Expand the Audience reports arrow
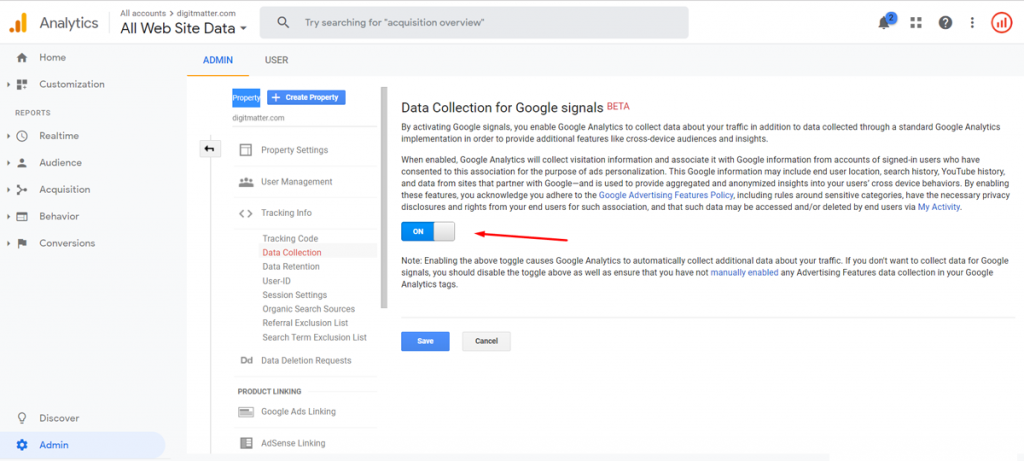The height and width of the screenshot is (461, 1024). (x=8, y=163)
